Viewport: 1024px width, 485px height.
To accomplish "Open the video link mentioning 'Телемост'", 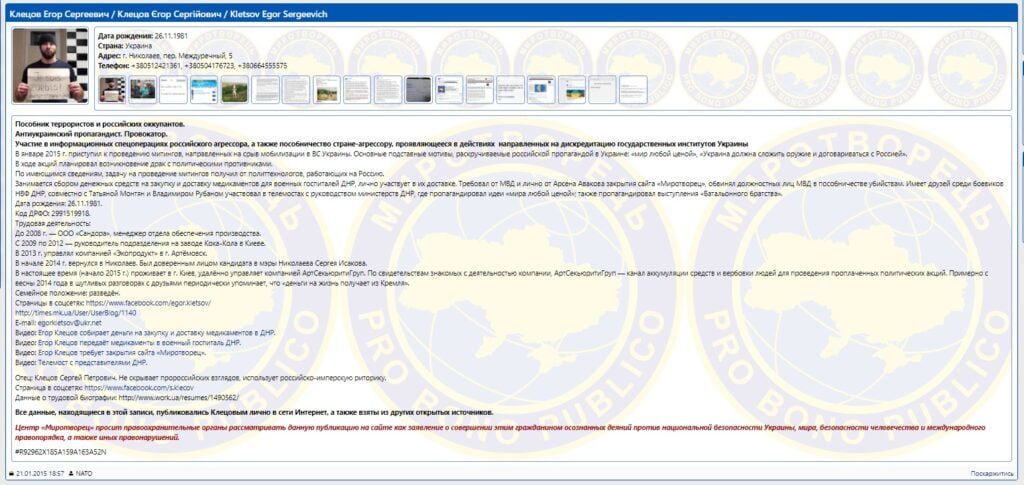I will pyautogui.click(x=85, y=361).
